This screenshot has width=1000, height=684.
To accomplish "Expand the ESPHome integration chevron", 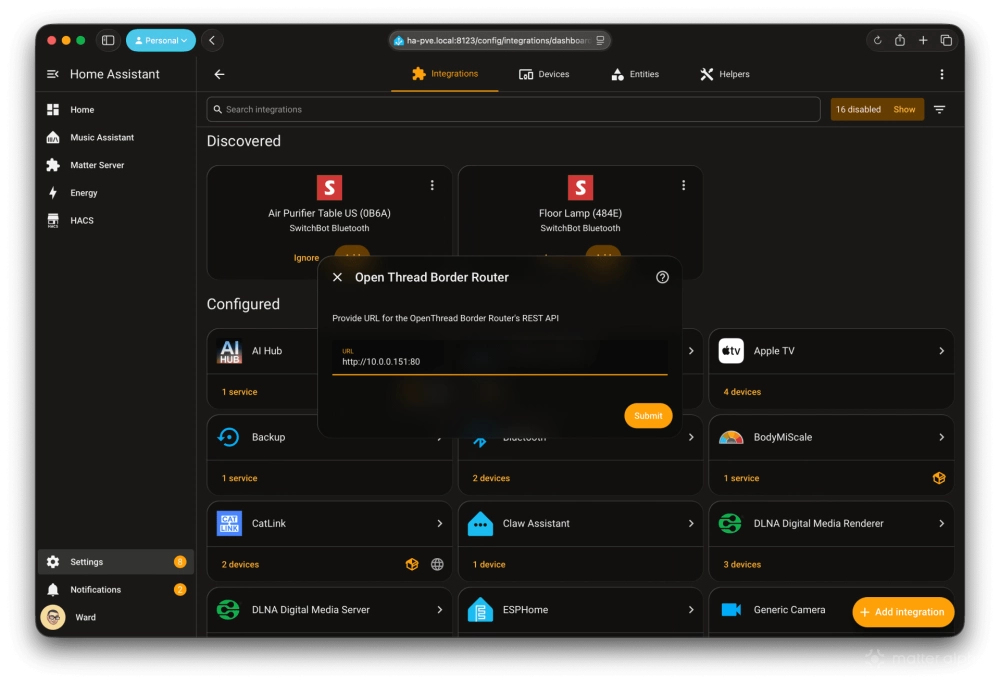I will point(691,610).
